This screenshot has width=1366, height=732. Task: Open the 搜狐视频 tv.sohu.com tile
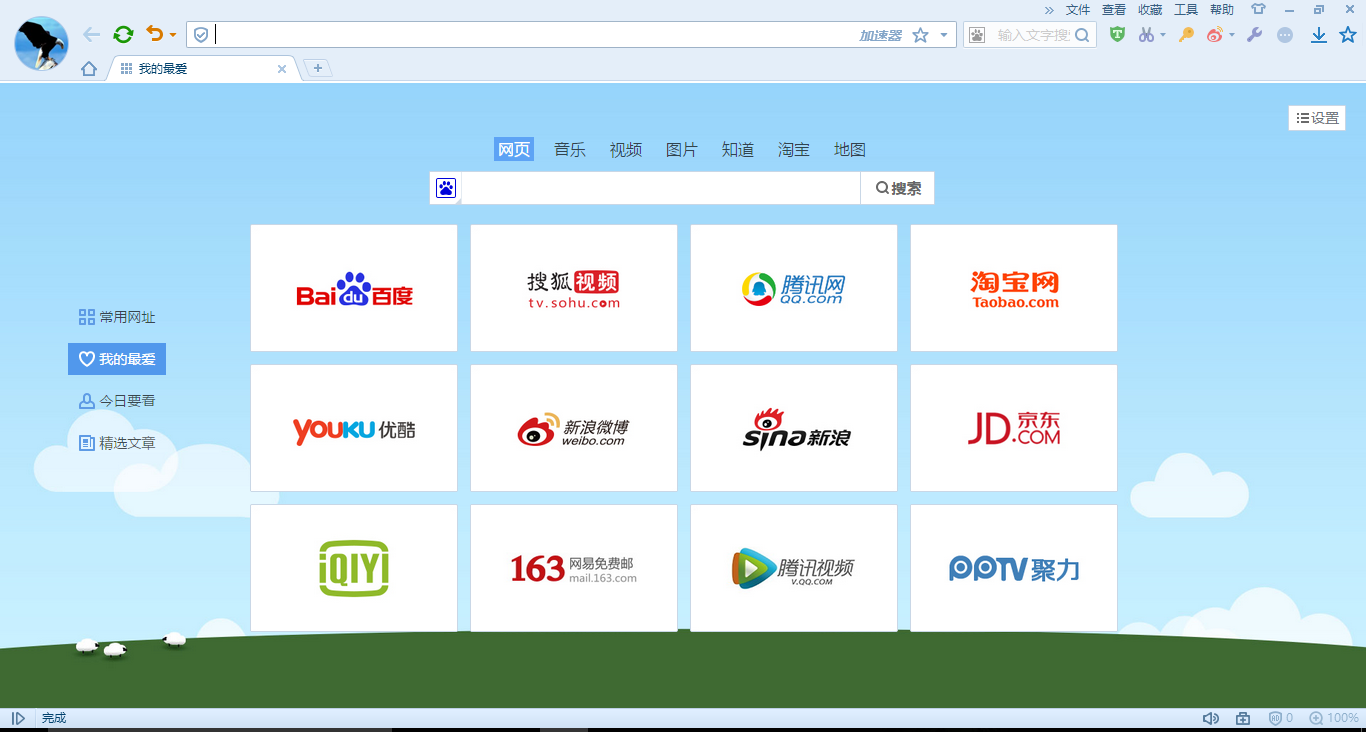(x=574, y=288)
